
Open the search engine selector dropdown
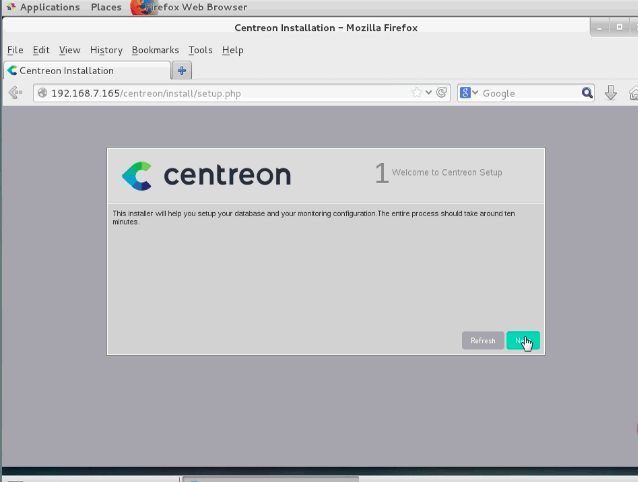tap(469, 93)
